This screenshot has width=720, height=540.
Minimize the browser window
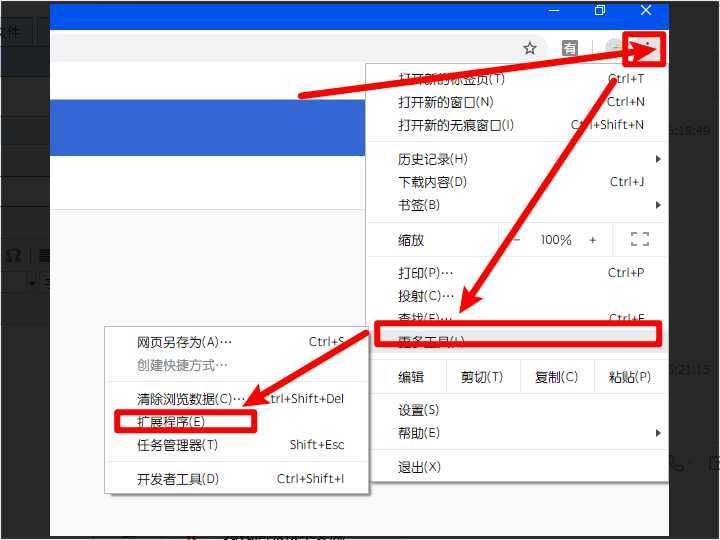pyautogui.click(x=554, y=11)
